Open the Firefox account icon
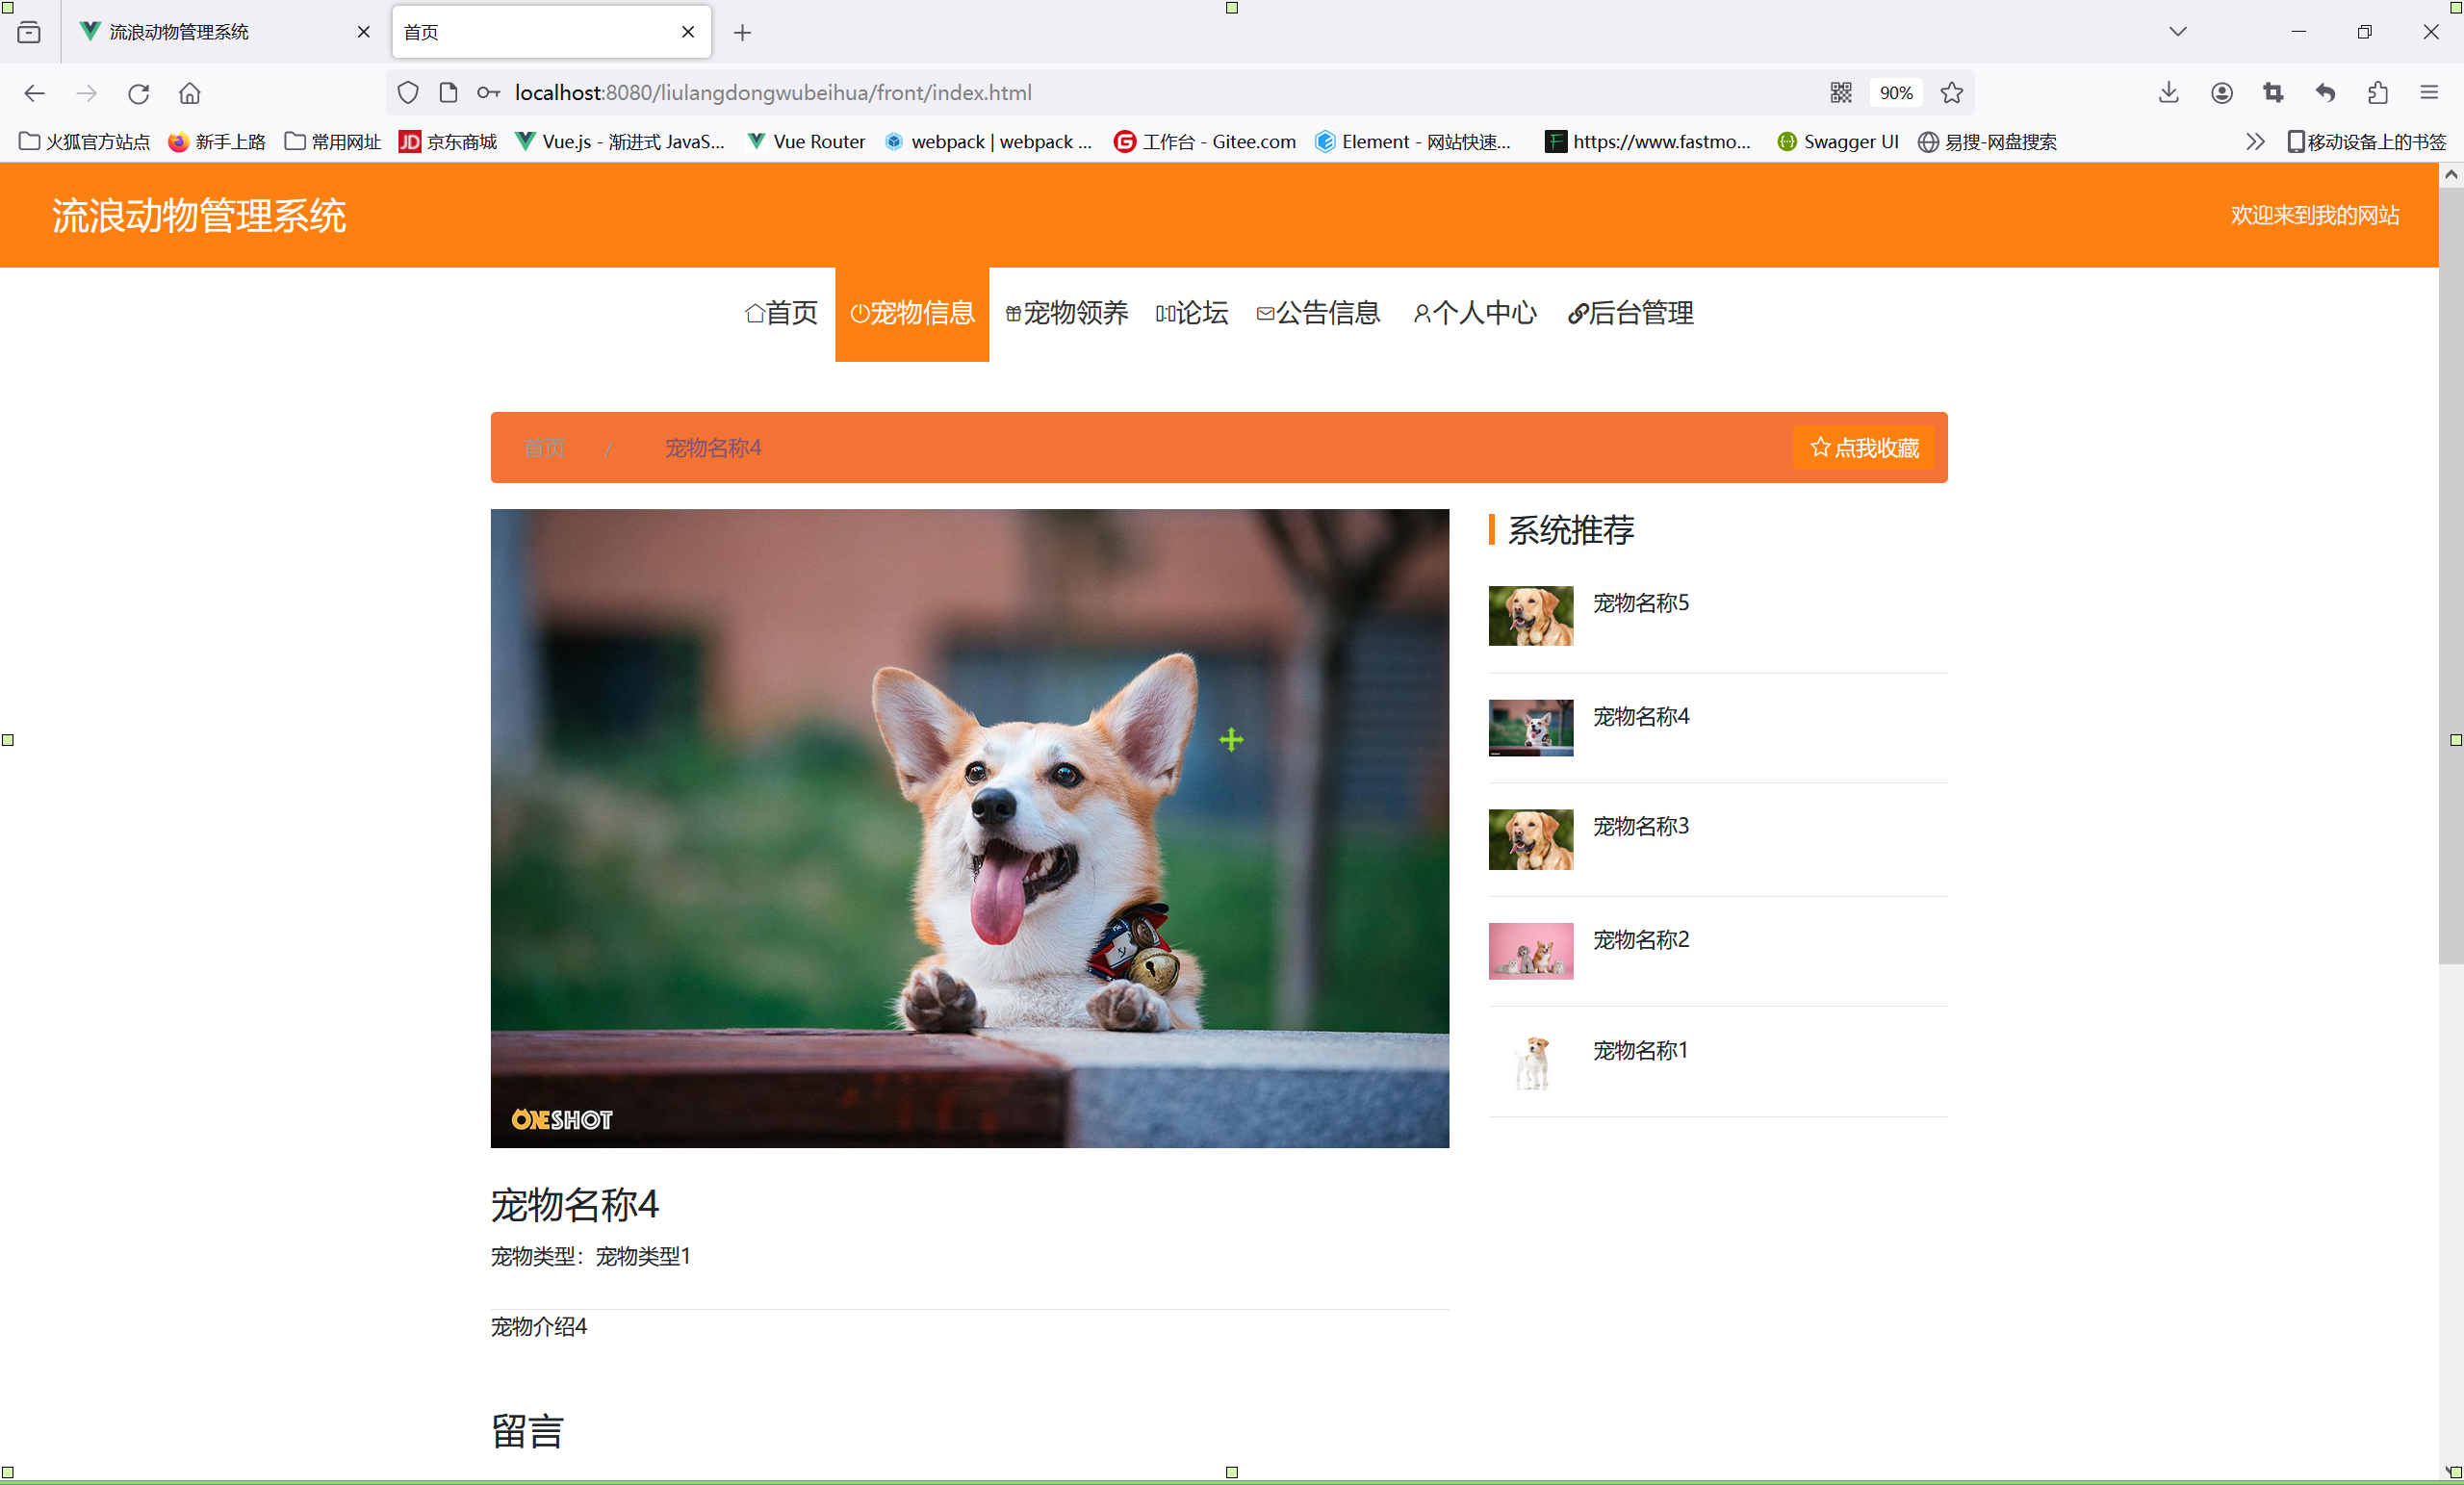Viewport: 2464px width, 1485px height. pyautogui.click(x=2221, y=93)
